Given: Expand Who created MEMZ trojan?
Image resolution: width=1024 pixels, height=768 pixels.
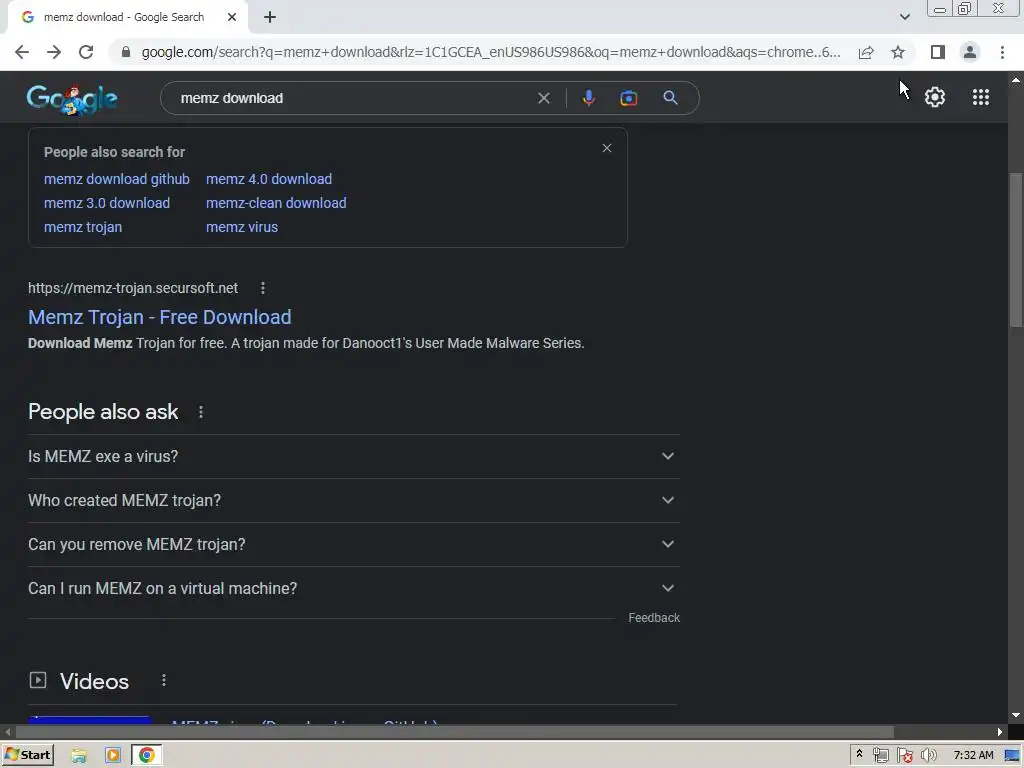Looking at the screenshot, I should [x=354, y=500].
